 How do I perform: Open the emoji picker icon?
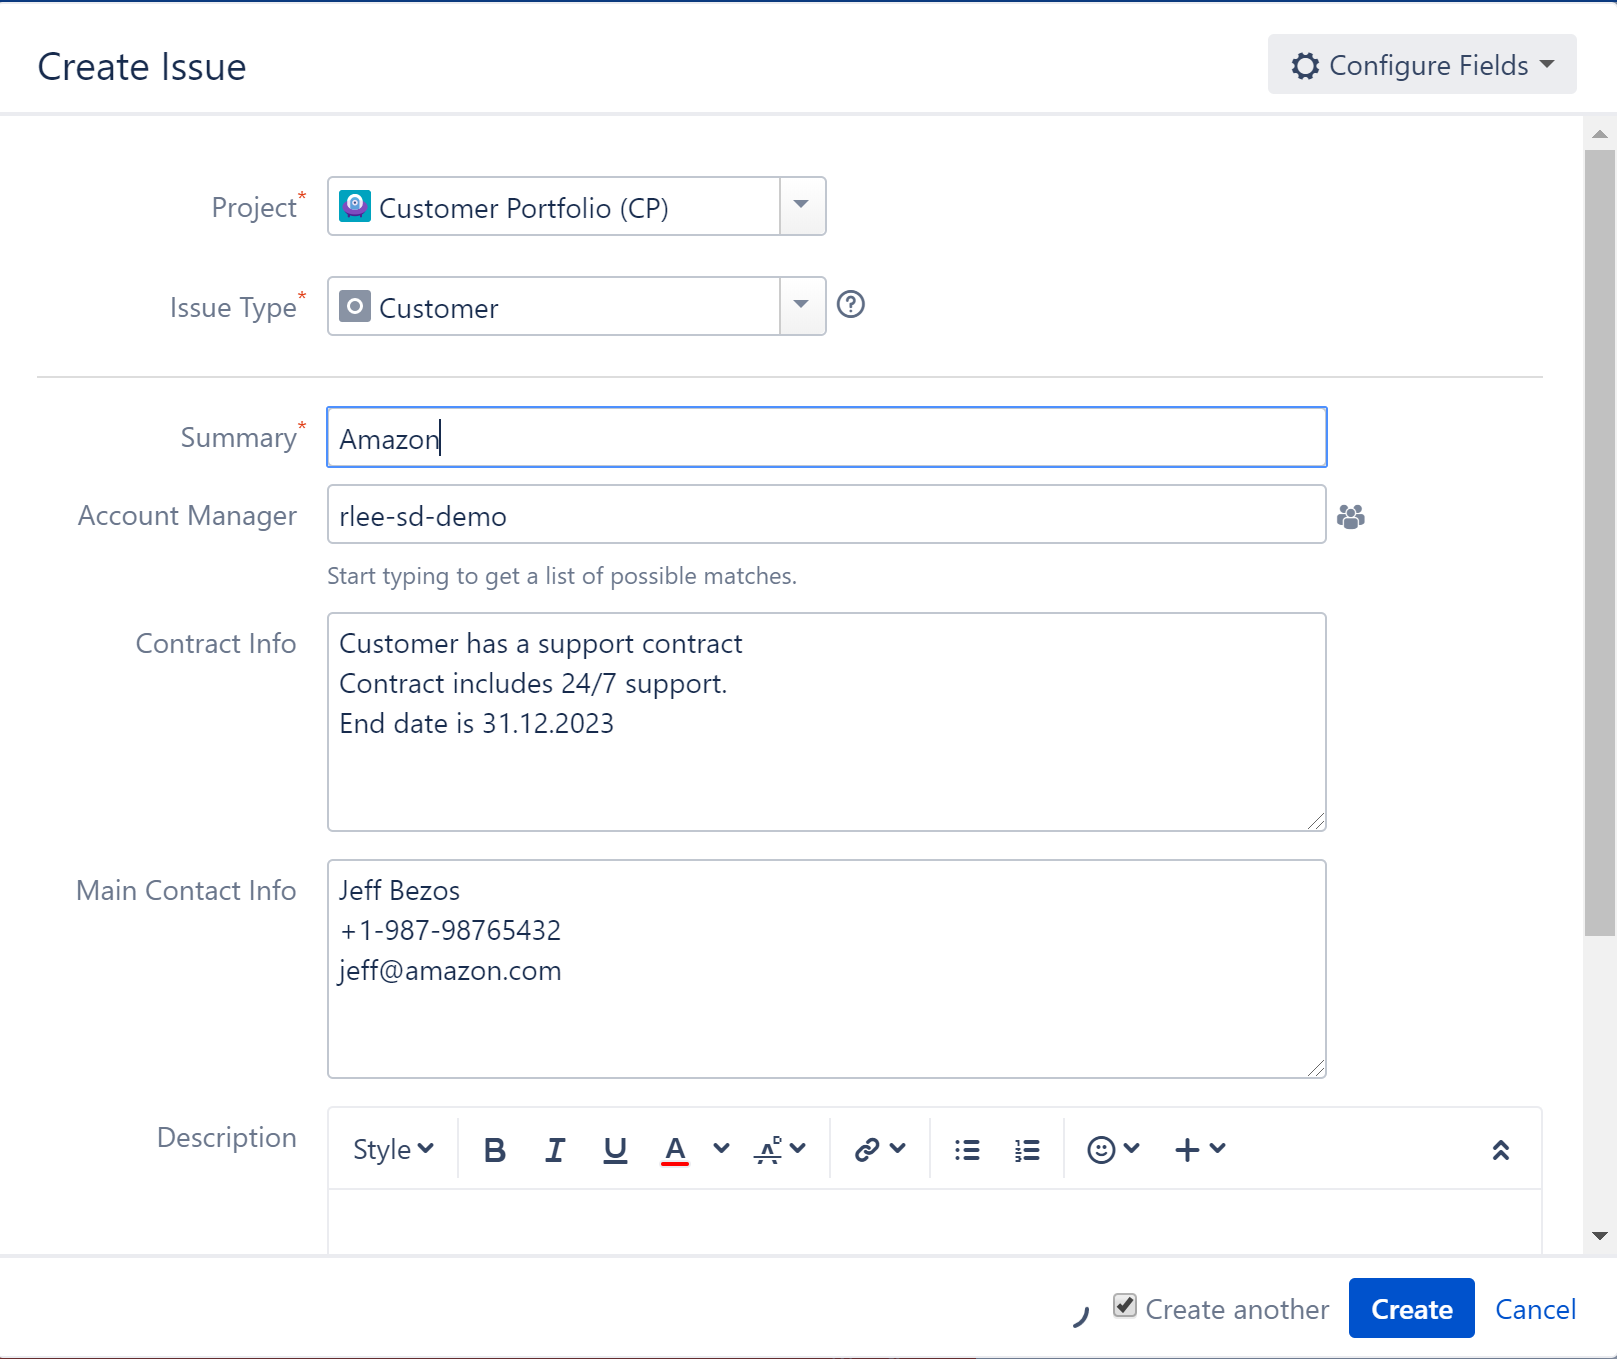click(x=1102, y=1150)
